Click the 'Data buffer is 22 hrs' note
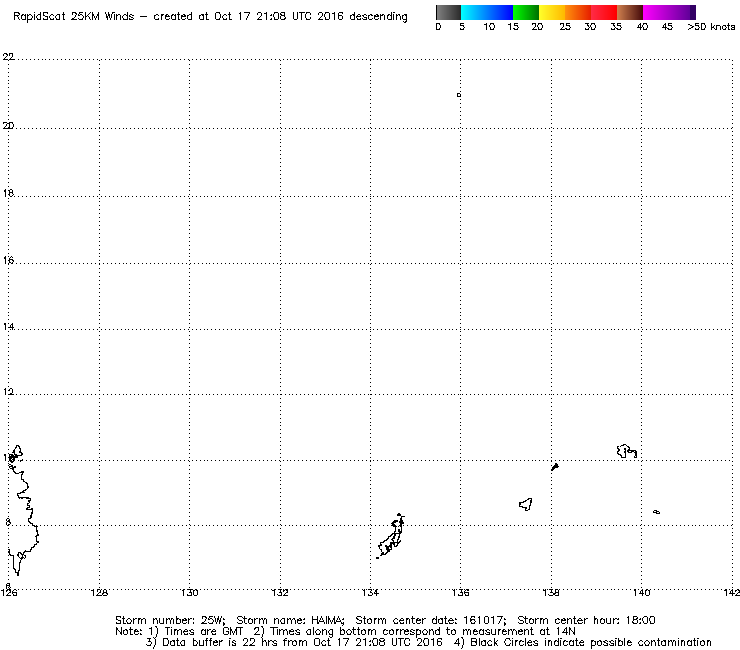The width and height of the screenshot is (740, 650). click(x=222, y=642)
